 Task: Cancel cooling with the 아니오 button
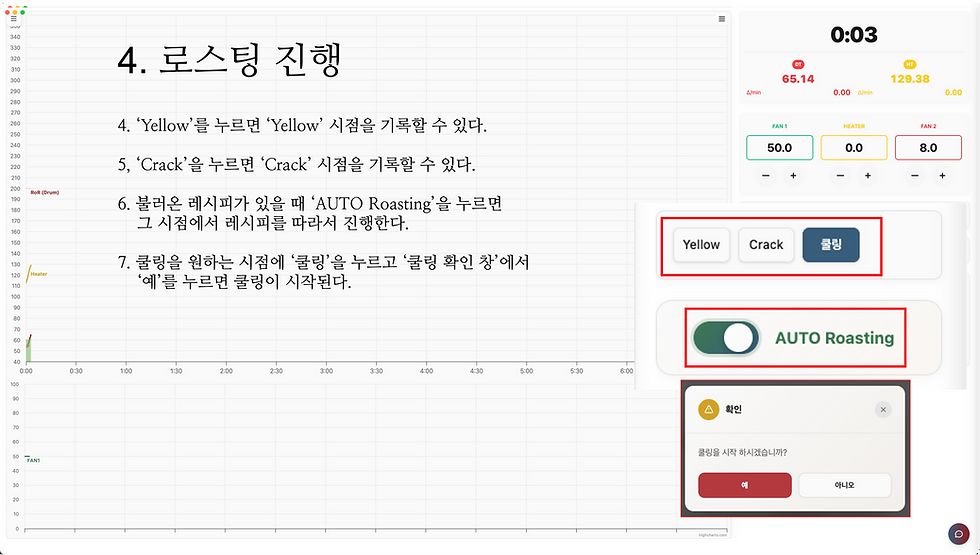tap(844, 485)
